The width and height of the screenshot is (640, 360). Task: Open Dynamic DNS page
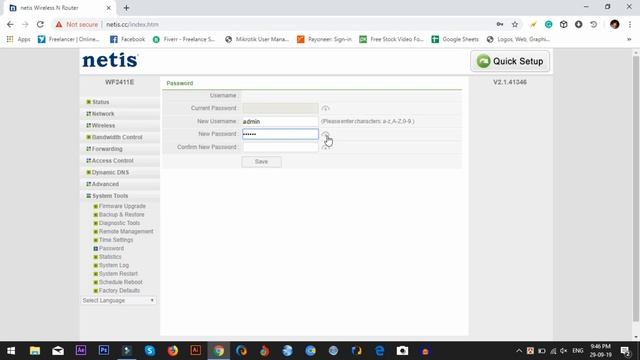110,173
